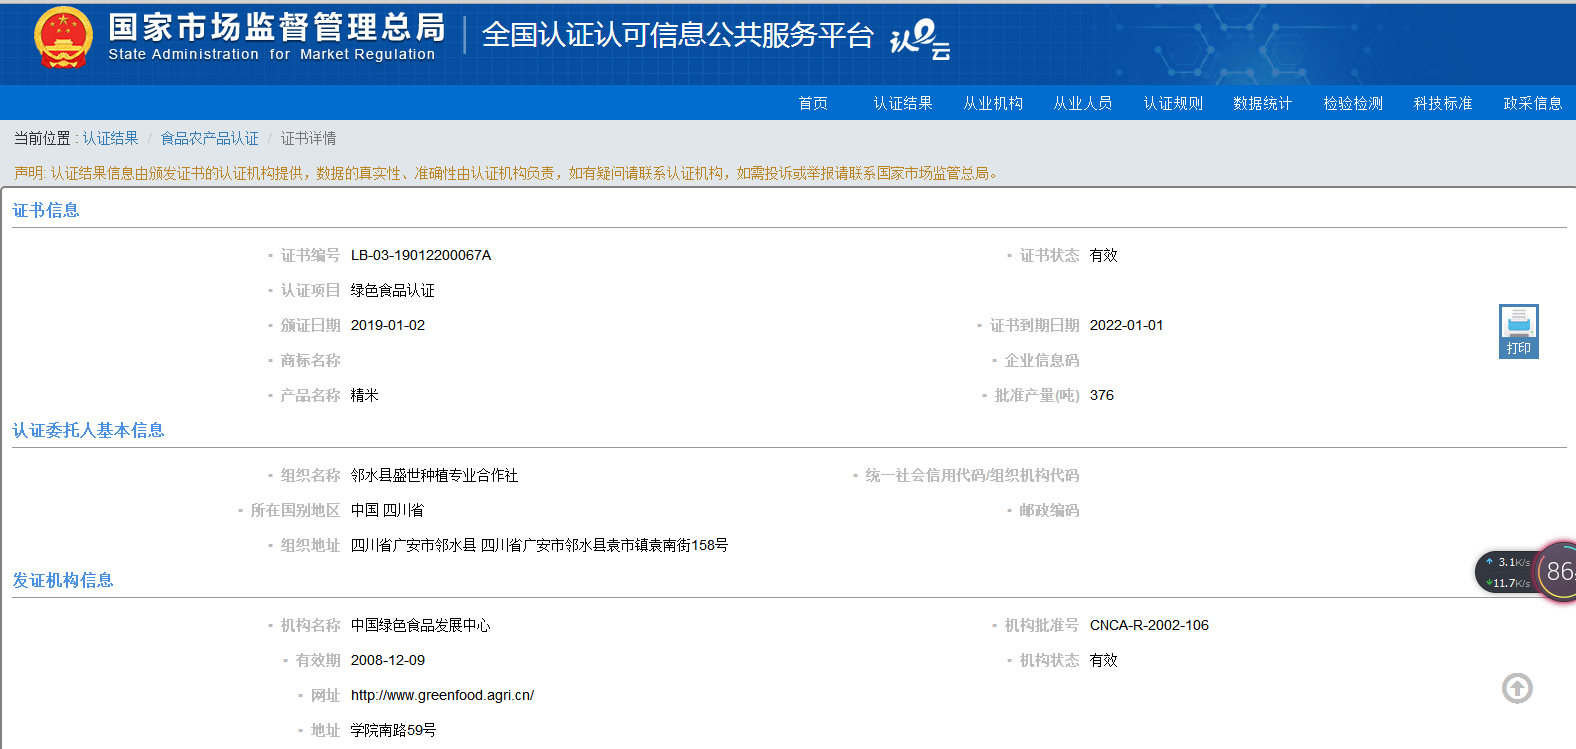Click the 全国认证认可信息公共服务平台 title
Viewport: 1576px width, 749px height.
tap(678, 35)
